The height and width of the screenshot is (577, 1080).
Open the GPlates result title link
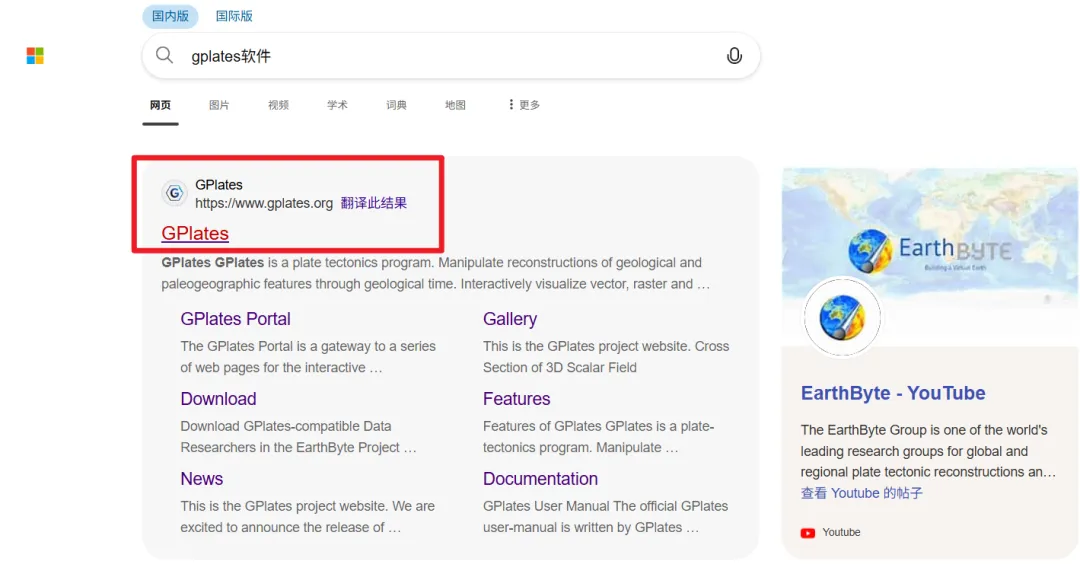pos(195,233)
